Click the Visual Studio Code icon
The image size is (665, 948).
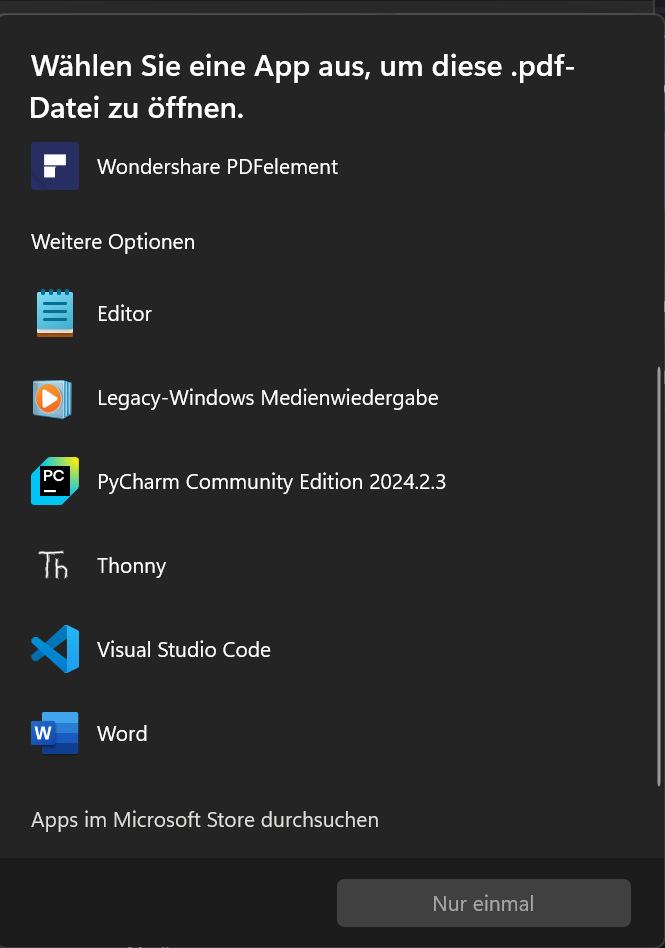55,649
